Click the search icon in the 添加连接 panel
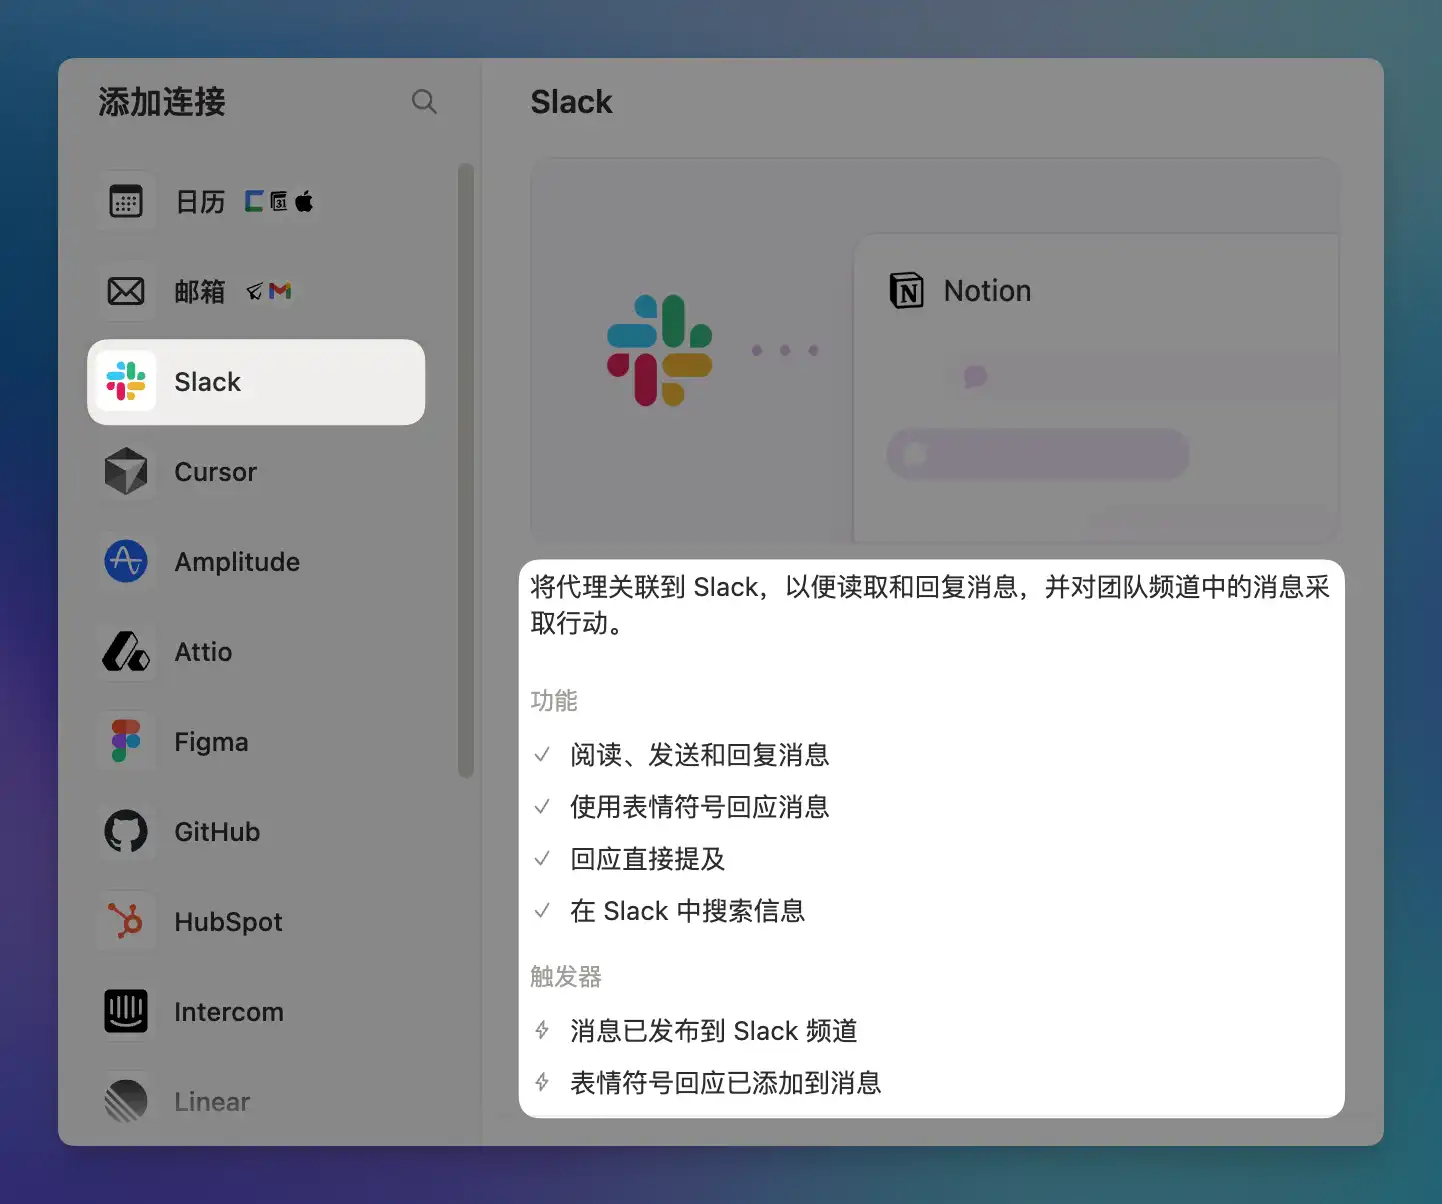 [424, 101]
